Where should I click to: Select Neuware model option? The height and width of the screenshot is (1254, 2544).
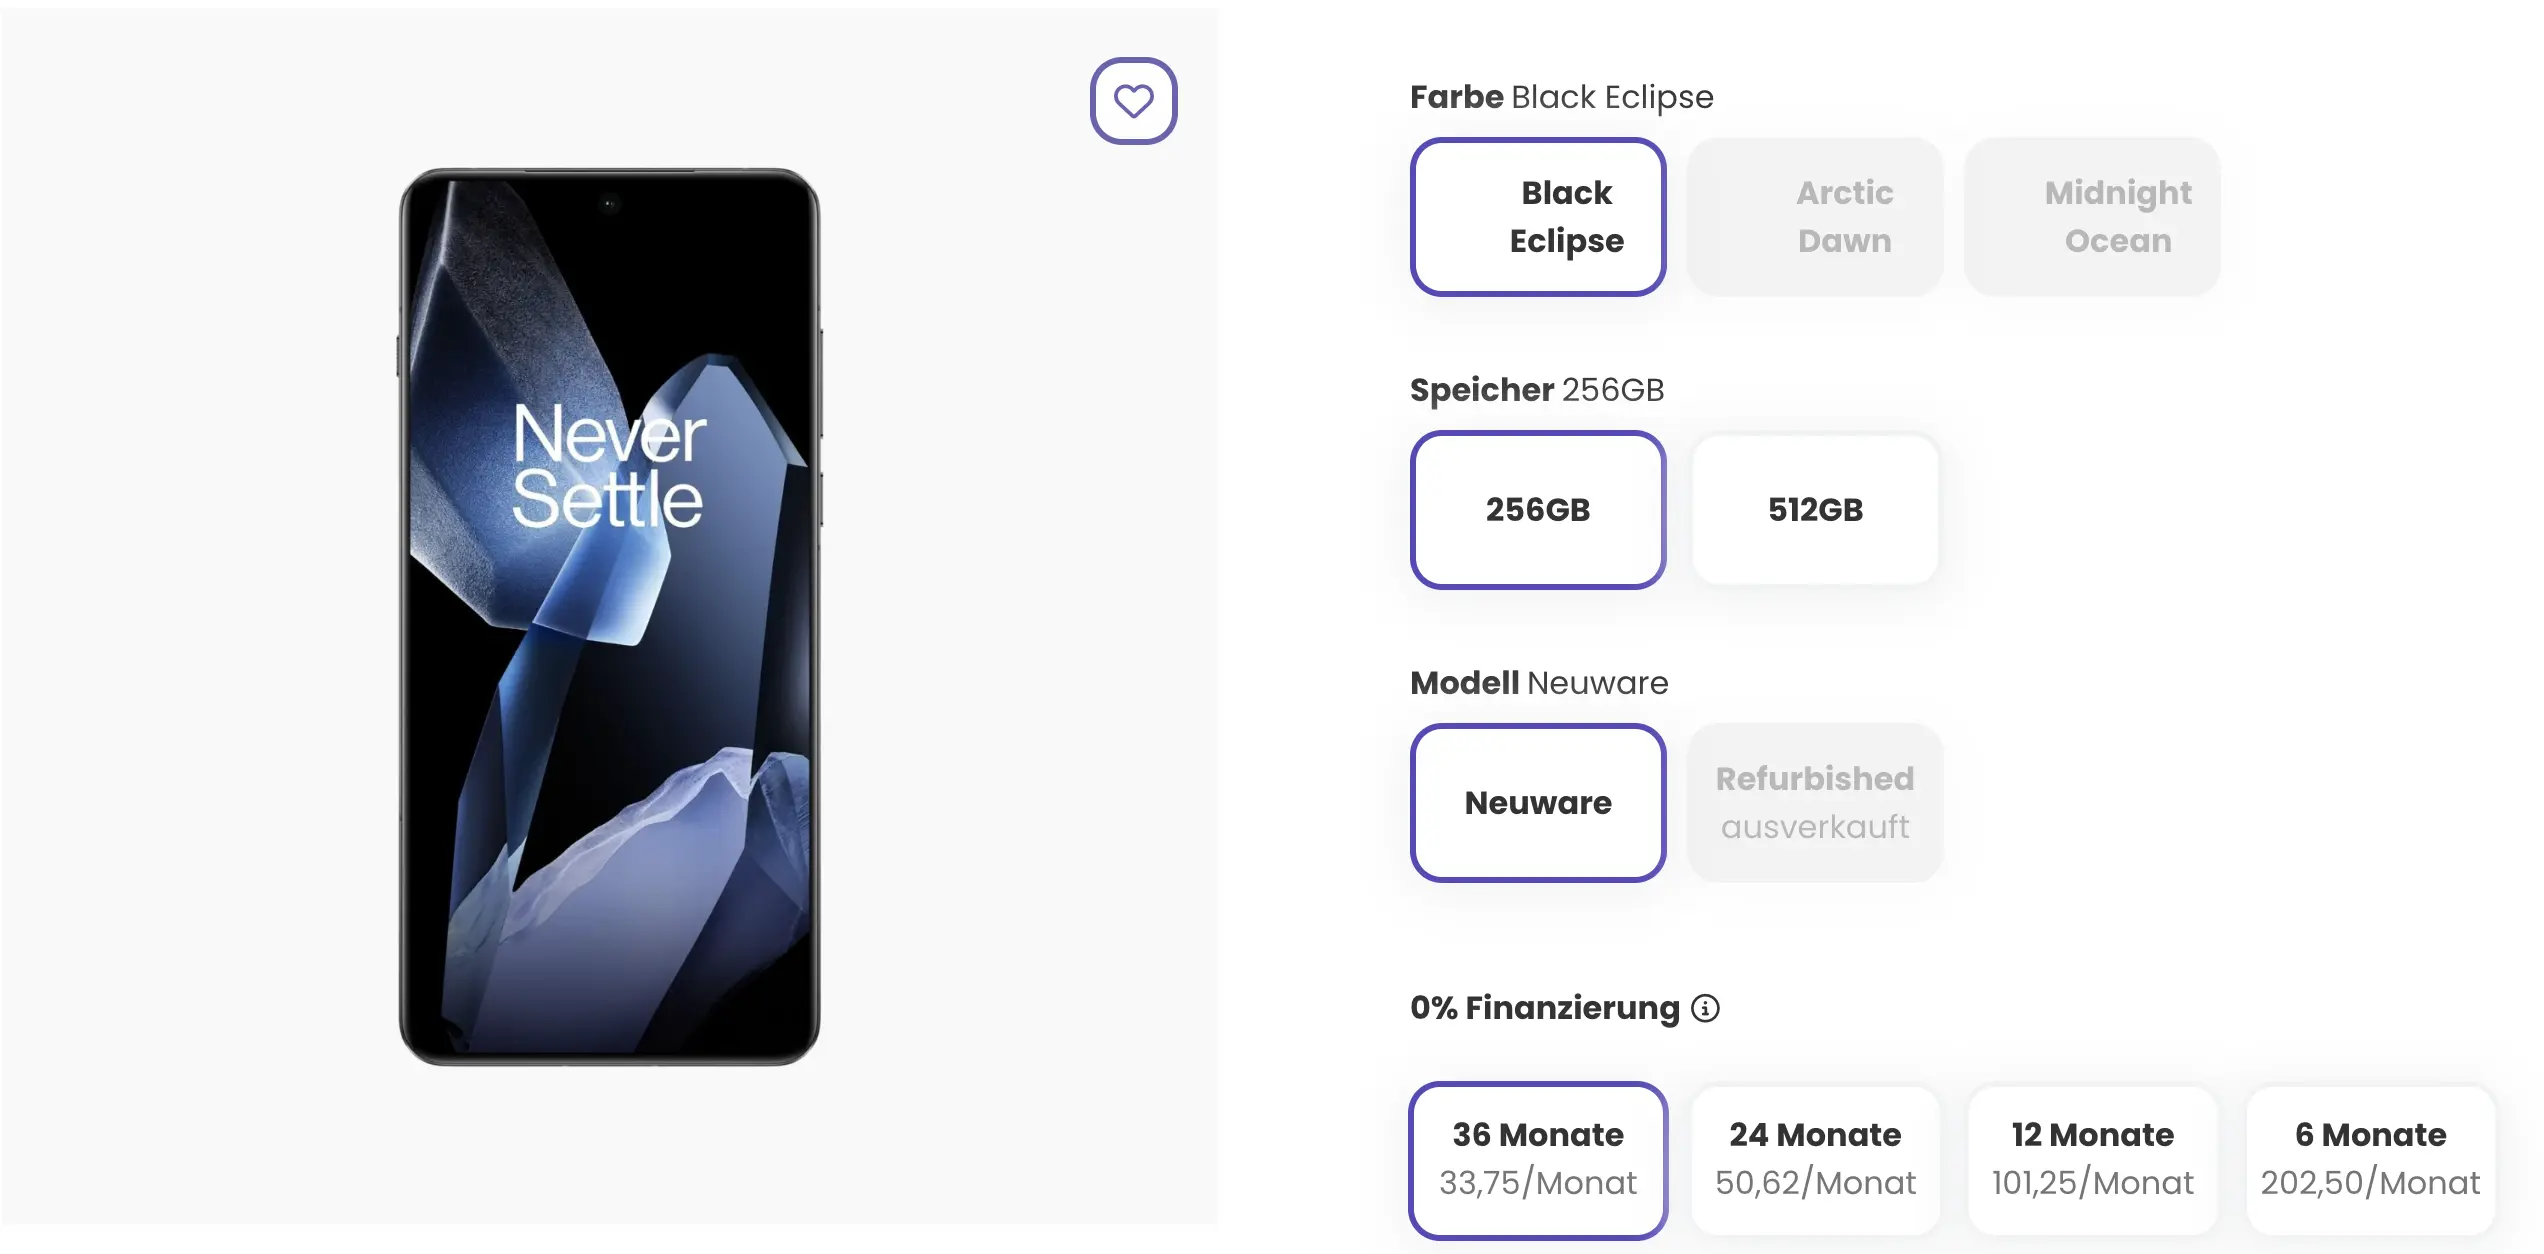pos(1536,803)
